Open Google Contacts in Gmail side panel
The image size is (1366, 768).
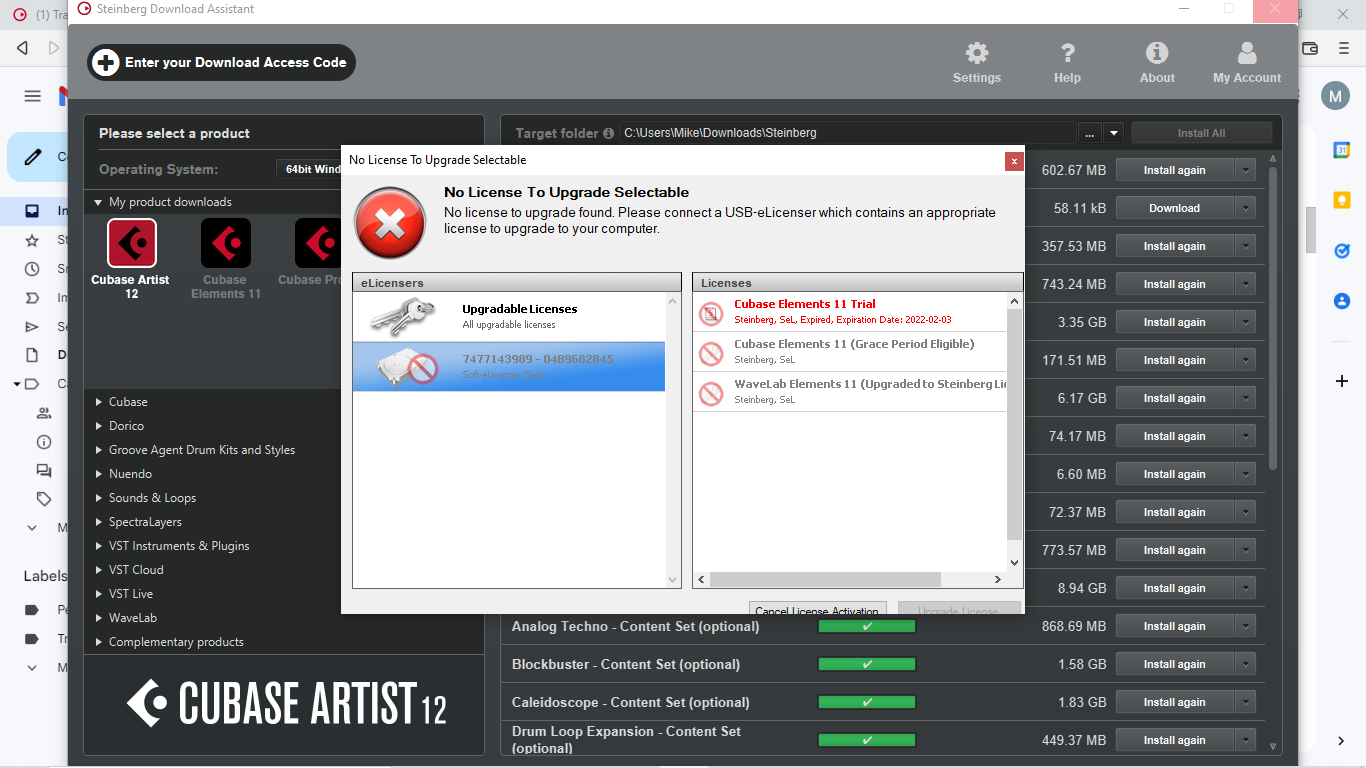coord(1342,300)
